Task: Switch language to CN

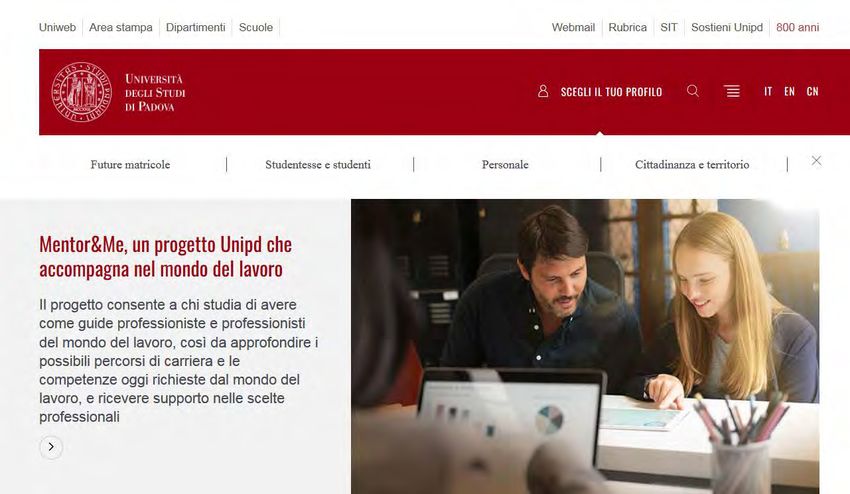Action: [x=812, y=91]
